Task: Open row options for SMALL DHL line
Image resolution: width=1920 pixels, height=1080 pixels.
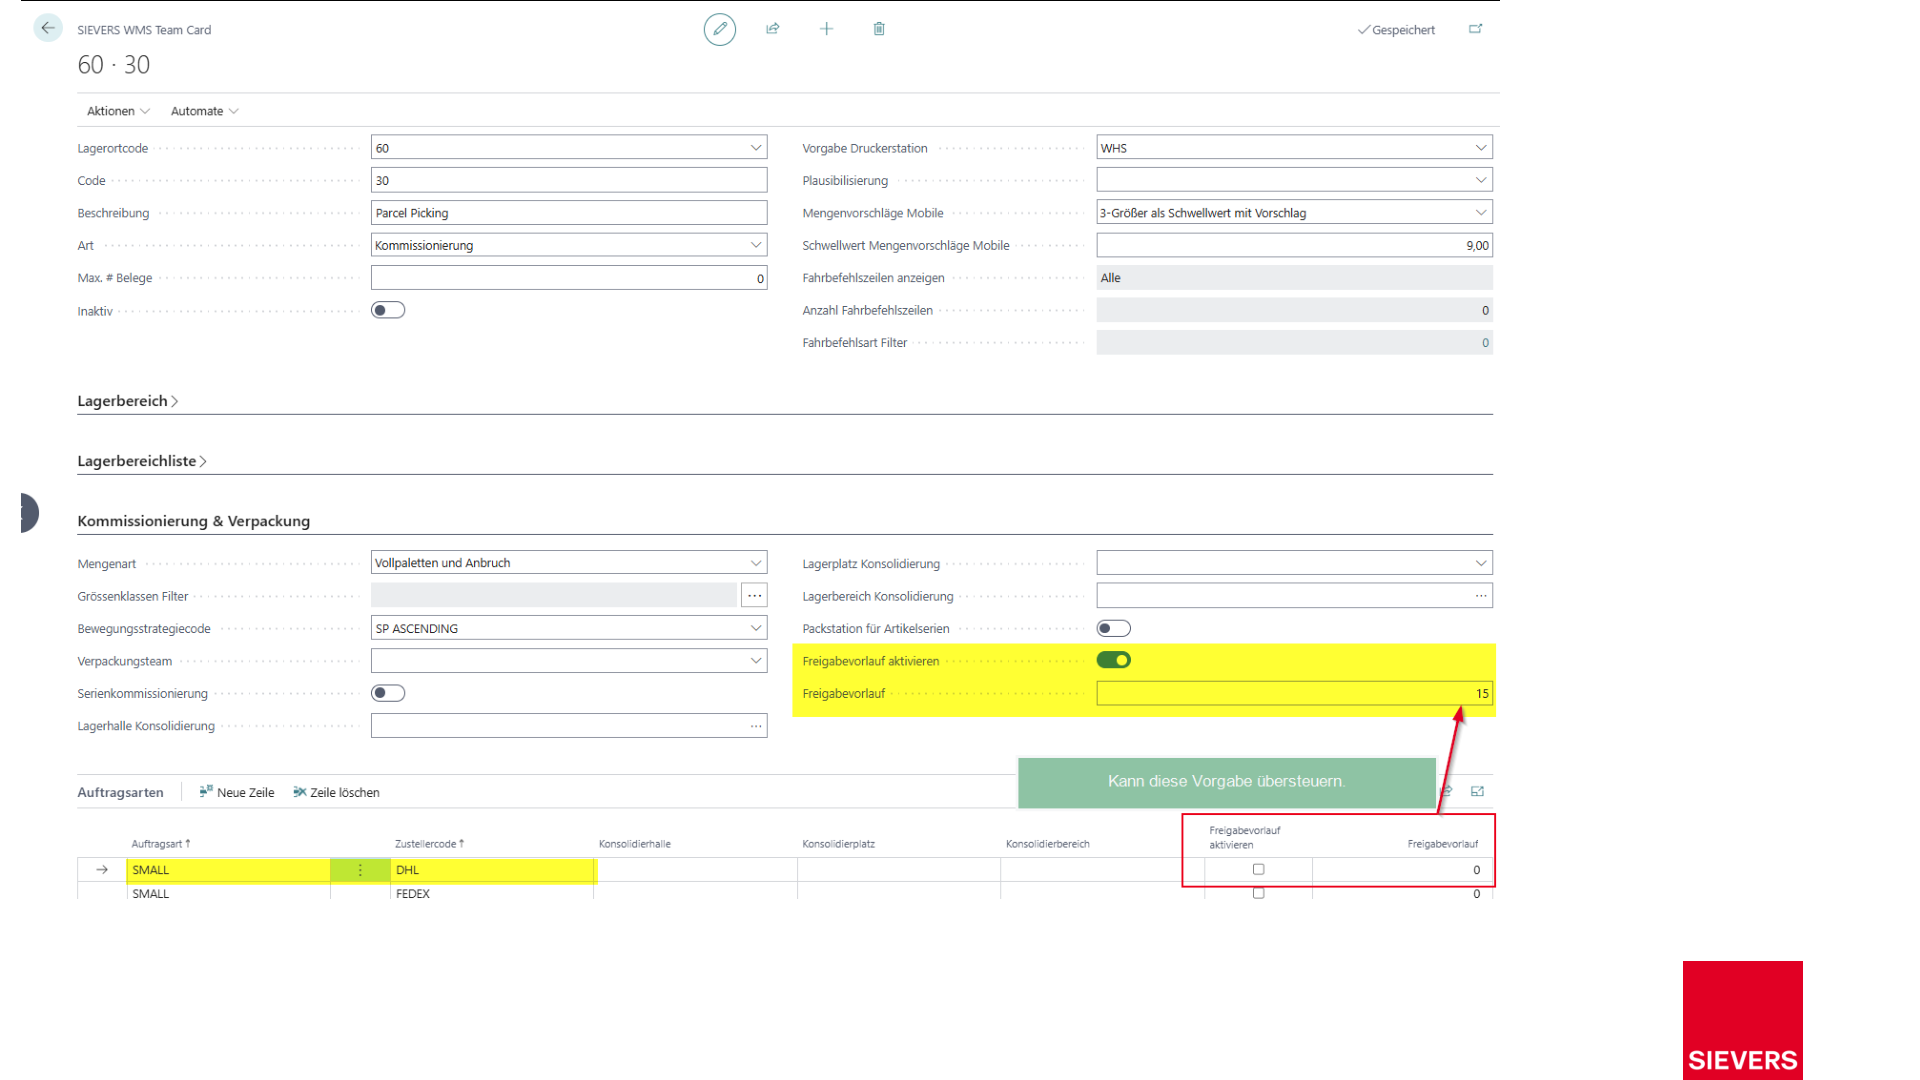Action: tap(360, 870)
